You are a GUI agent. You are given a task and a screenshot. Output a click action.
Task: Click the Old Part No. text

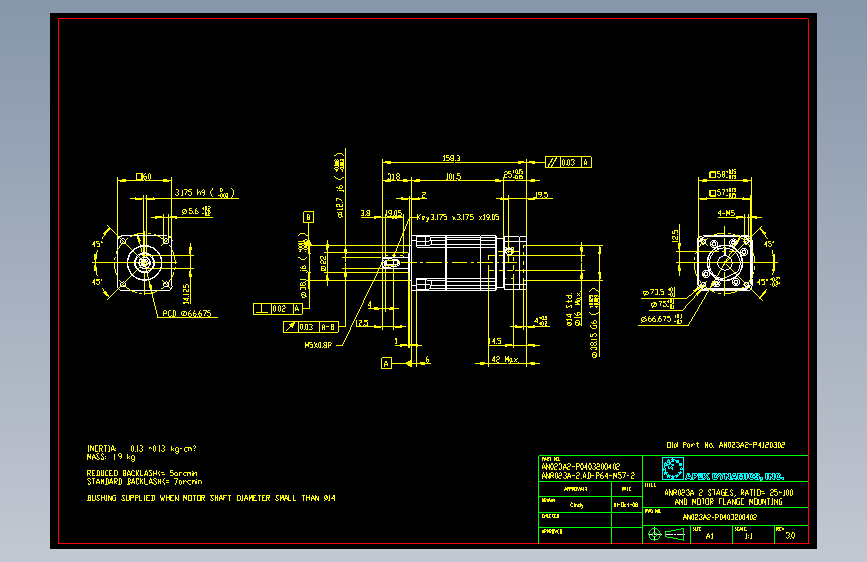[725, 445]
